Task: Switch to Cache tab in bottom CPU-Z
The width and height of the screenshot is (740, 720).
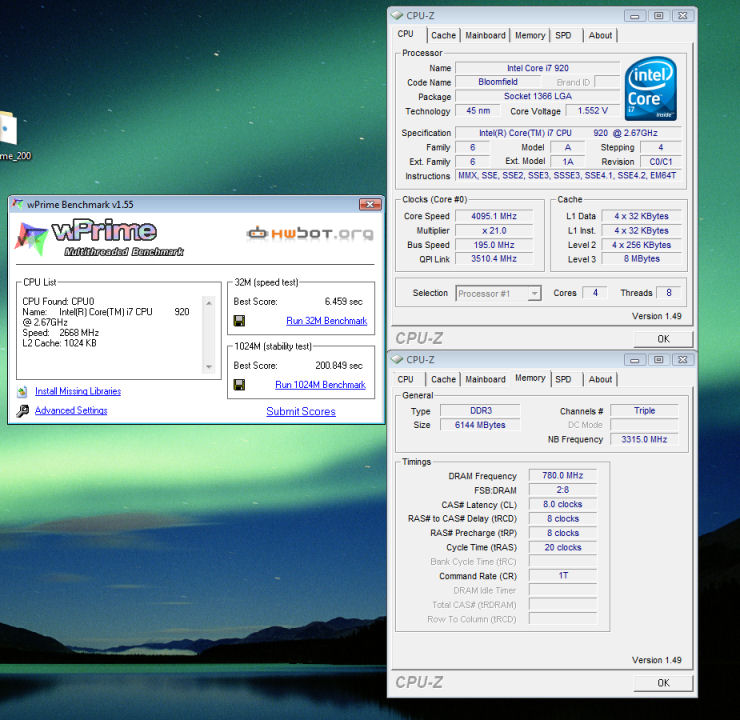Action: pos(443,379)
